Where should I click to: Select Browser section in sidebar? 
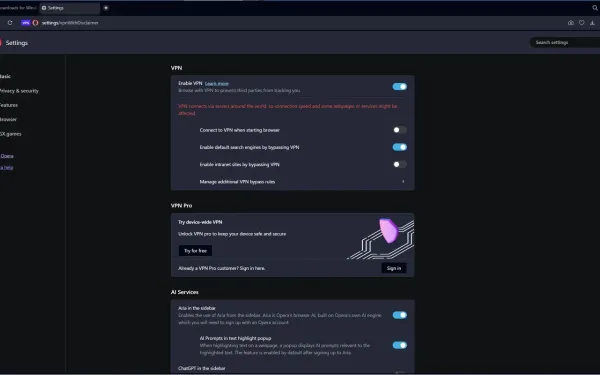(x=8, y=119)
